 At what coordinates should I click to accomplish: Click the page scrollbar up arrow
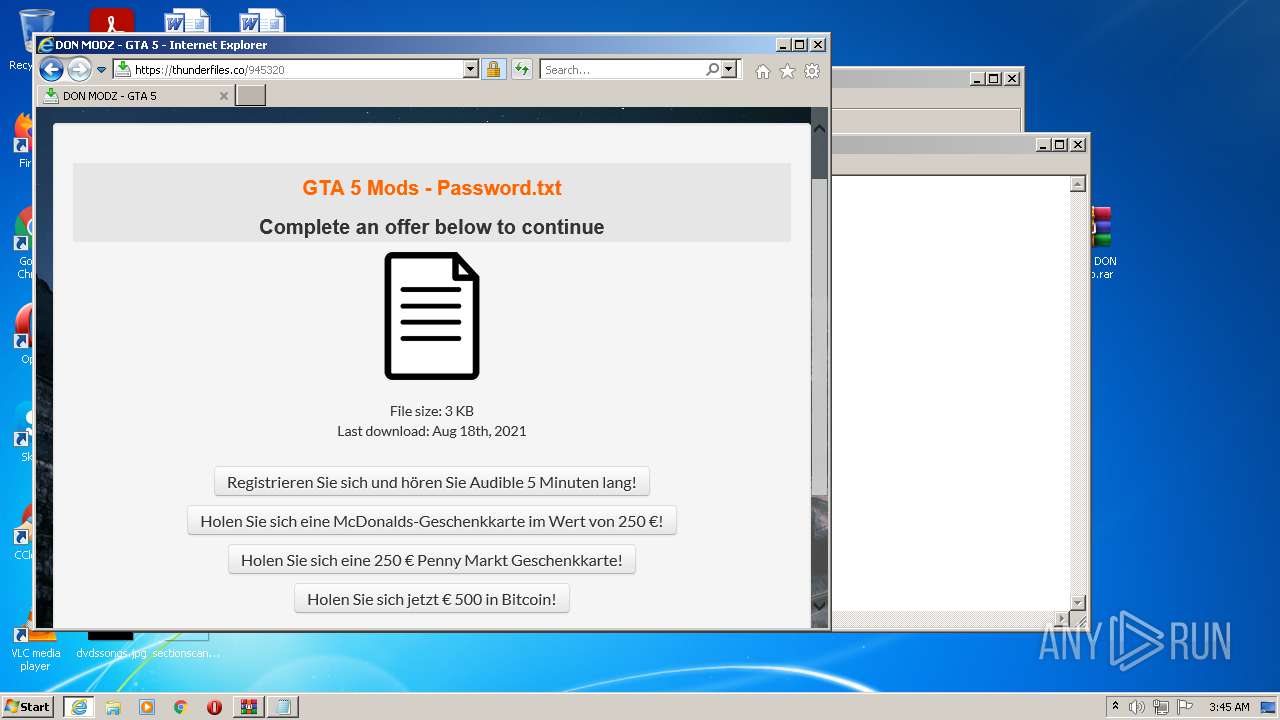pos(819,128)
